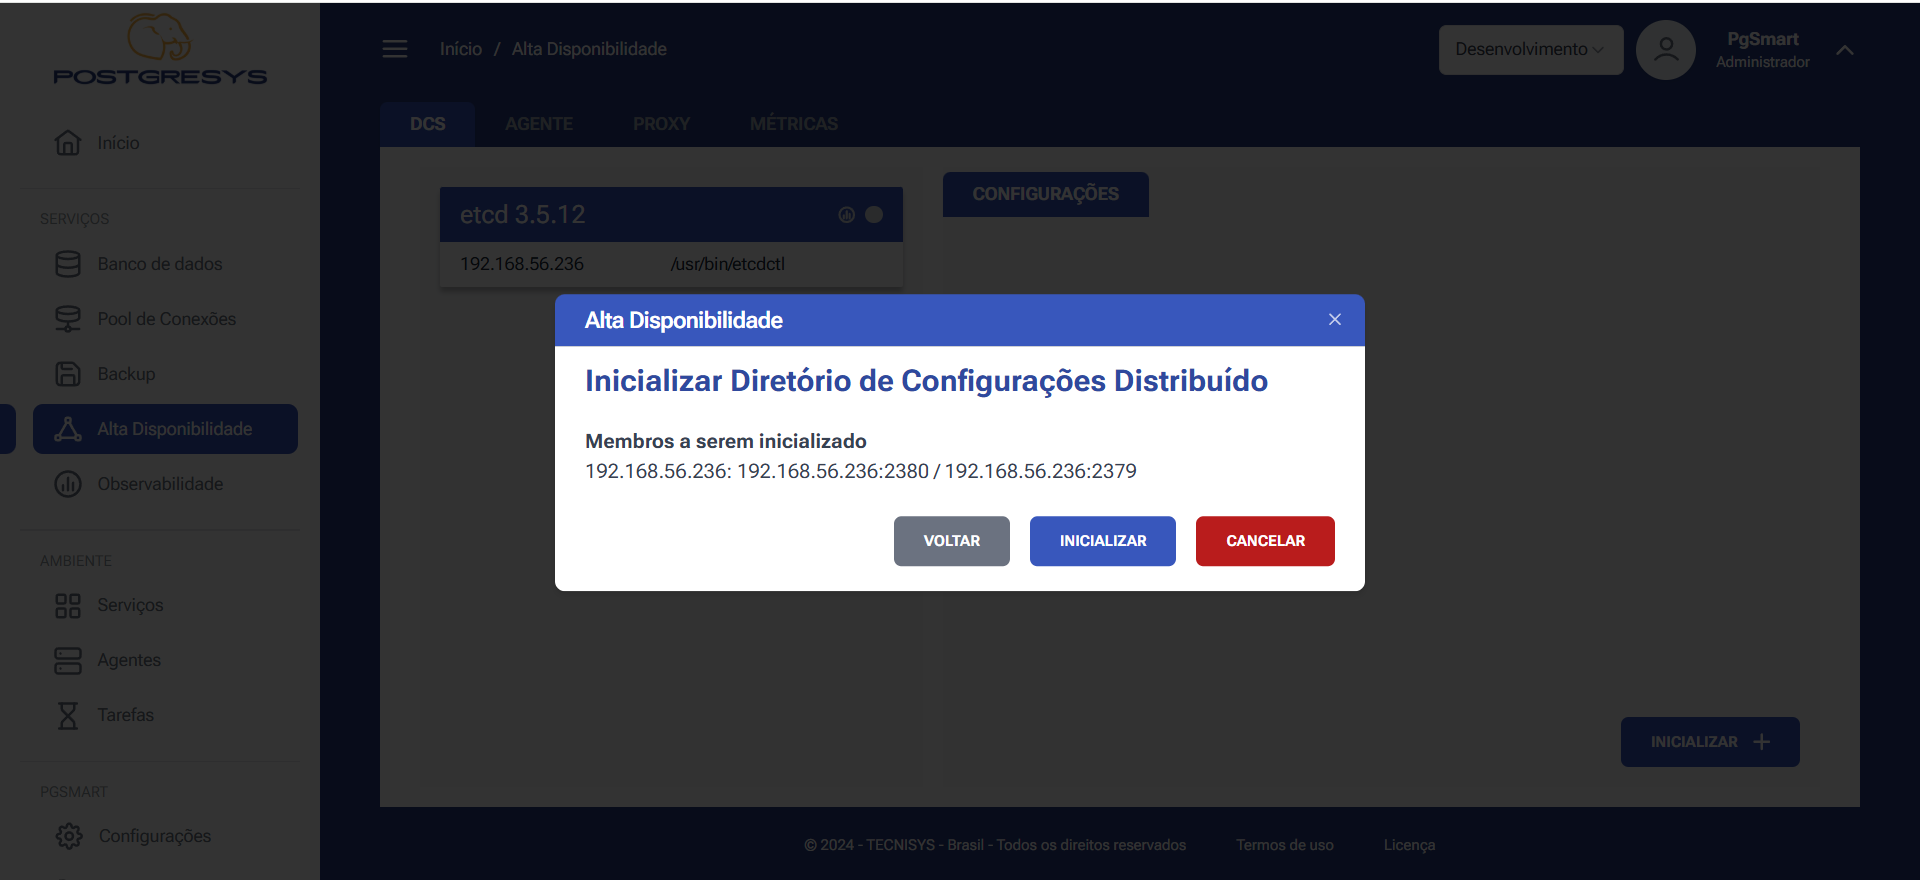Click the Configurações gear icon in sidebar
Image resolution: width=1920 pixels, height=880 pixels.
click(x=69, y=836)
